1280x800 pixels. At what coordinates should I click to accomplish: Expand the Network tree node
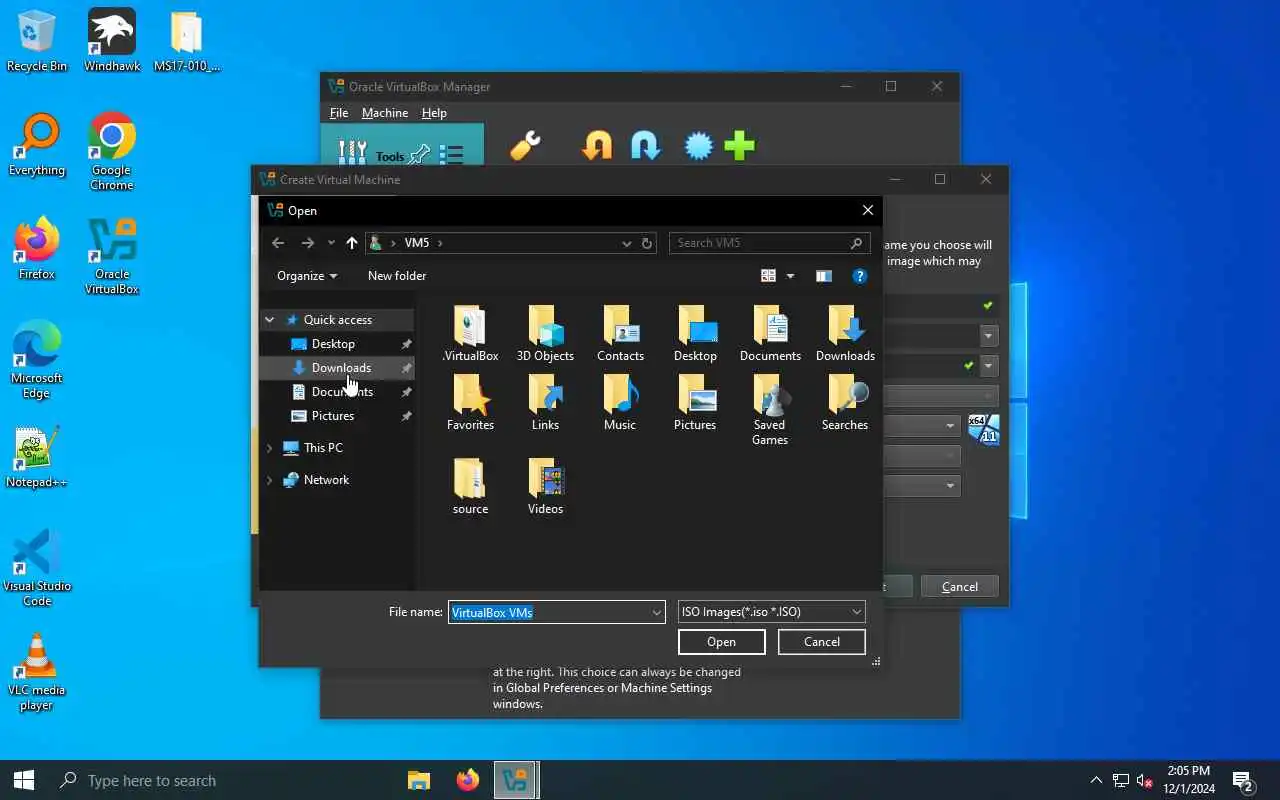(x=269, y=480)
